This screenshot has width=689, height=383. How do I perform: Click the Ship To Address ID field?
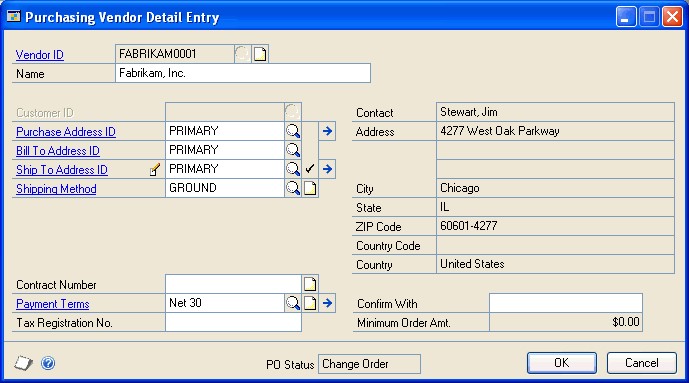point(225,169)
